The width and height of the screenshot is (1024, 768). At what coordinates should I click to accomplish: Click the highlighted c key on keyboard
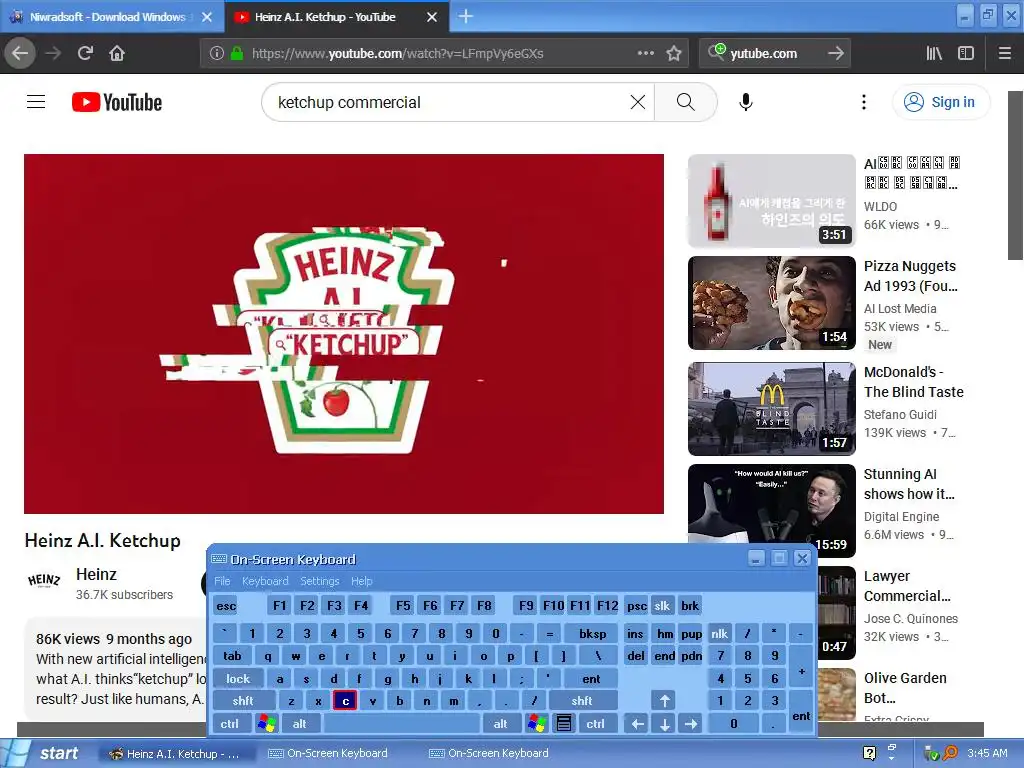click(x=345, y=701)
